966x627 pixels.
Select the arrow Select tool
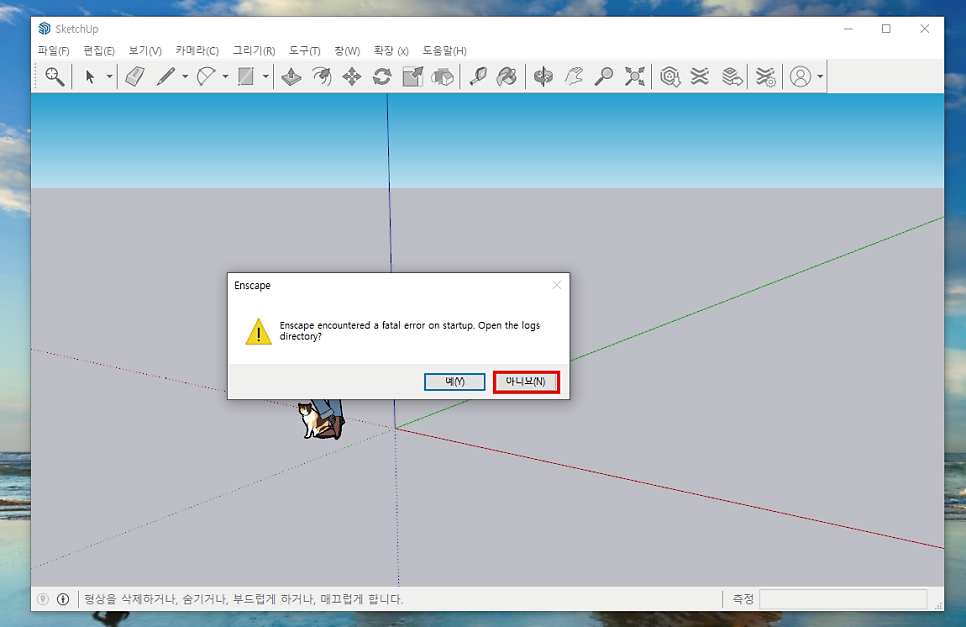pyautogui.click(x=90, y=76)
